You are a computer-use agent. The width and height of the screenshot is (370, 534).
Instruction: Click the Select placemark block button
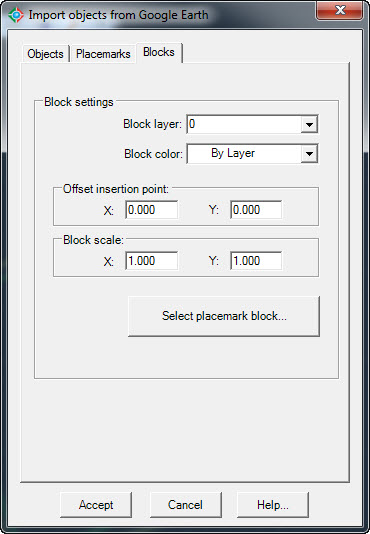pyautogui.click(x=224, y=316)
